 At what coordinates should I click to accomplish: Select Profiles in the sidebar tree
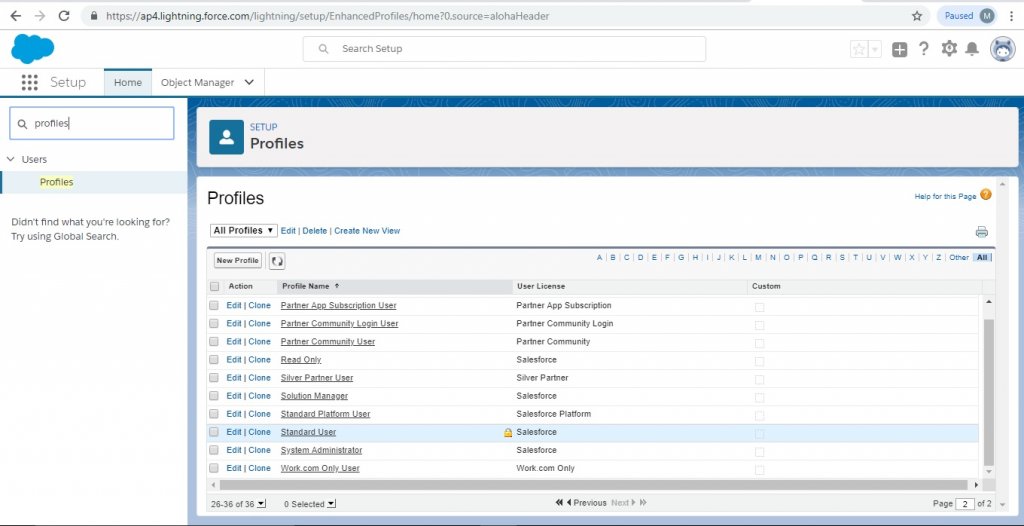point(56,182)
